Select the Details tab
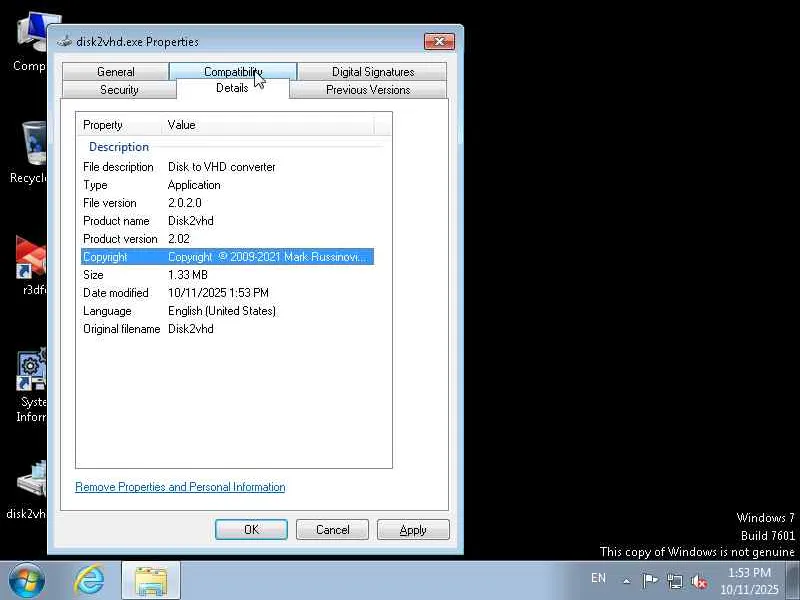800x600 pixels. pyautogui.click(x=232, y=88)
